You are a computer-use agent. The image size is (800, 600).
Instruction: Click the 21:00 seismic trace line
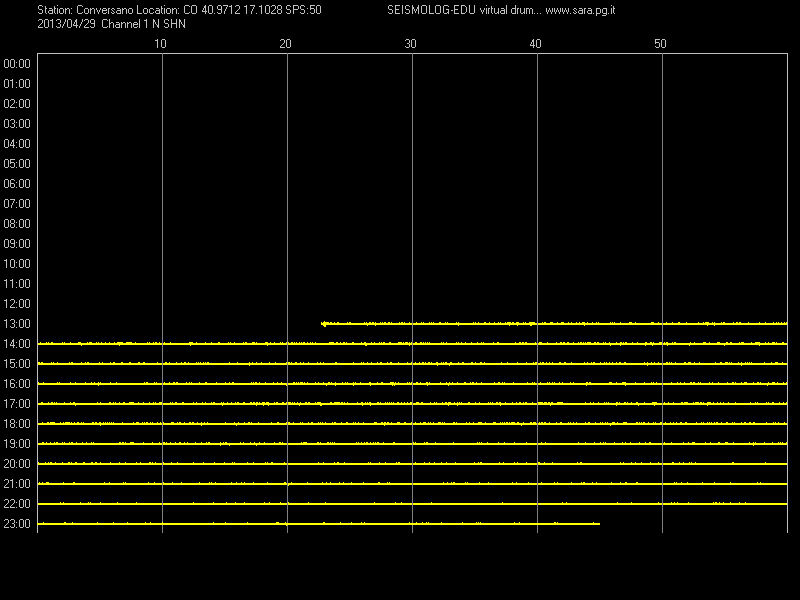click(412, 483)
